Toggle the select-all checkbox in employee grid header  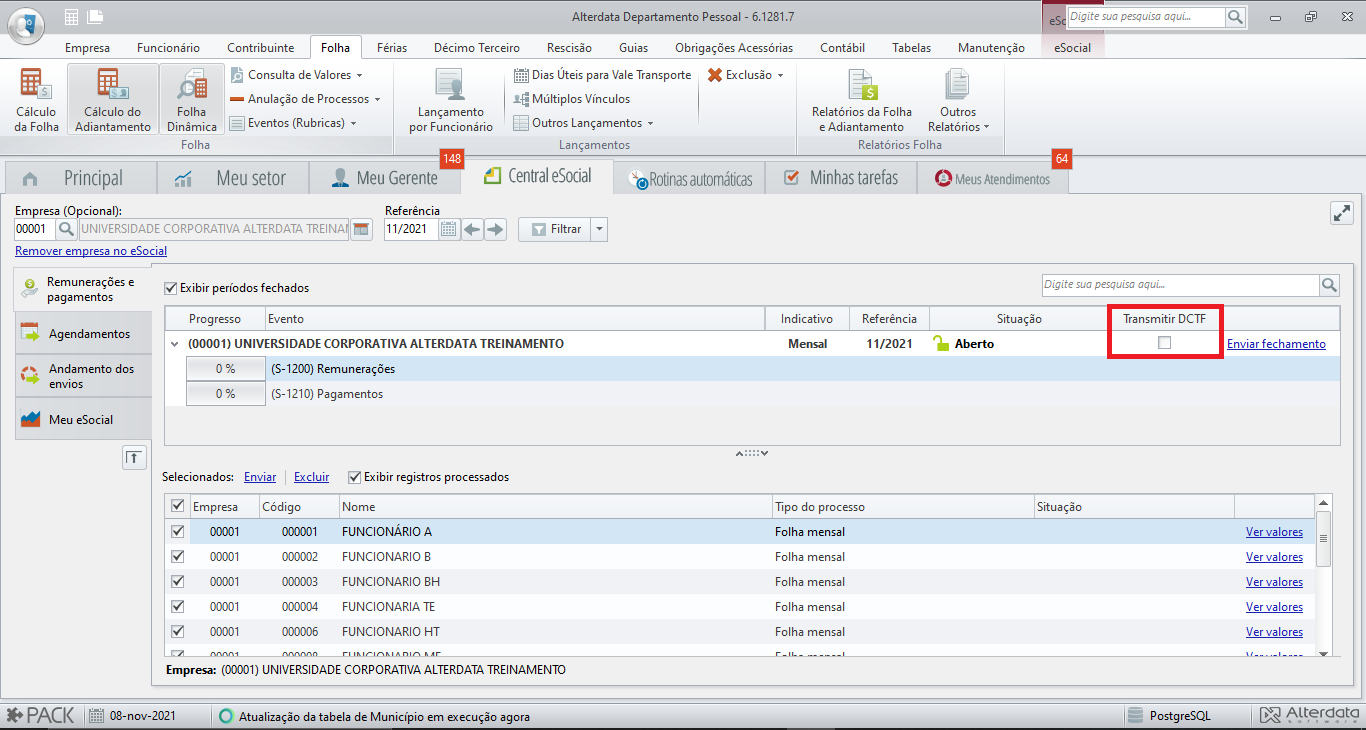pos(178,506)
